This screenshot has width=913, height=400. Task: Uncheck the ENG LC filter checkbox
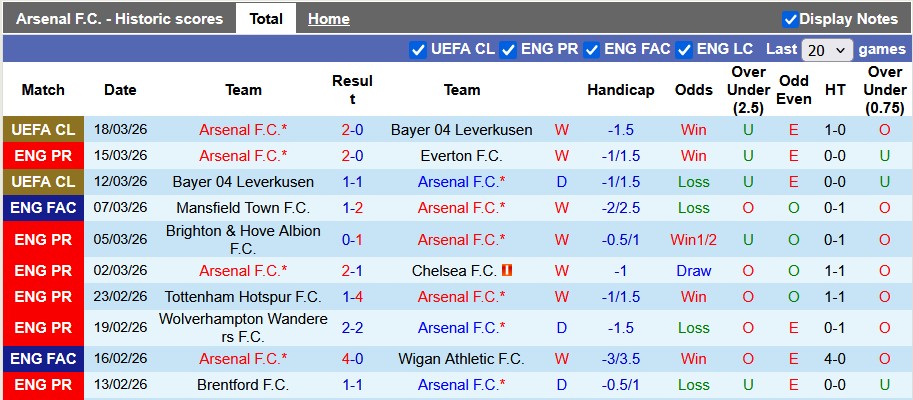[x=684, y=49]
